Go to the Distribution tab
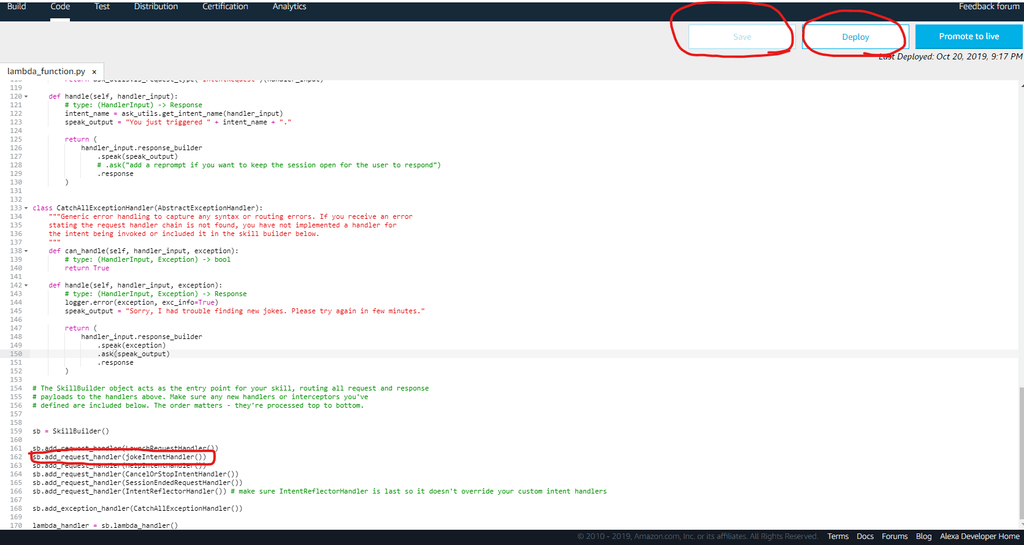The image size is (1024, 545). point(156,7)
